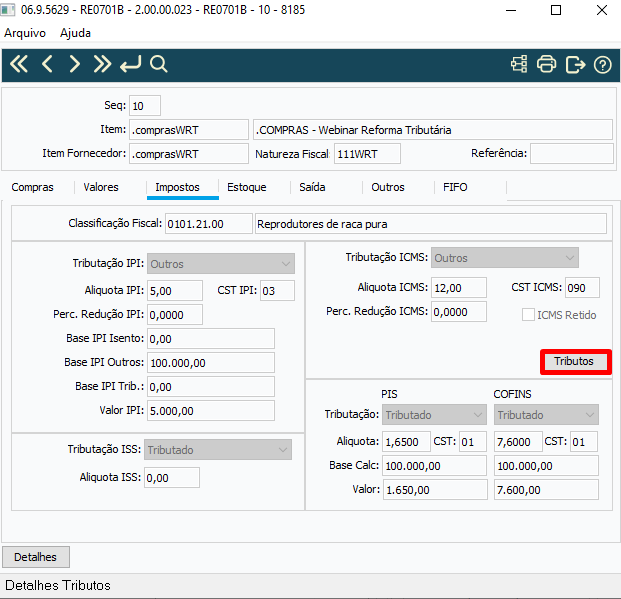Go to first record with double-left arrow
The width and height of the screenshot is (621, 599).
[19, 64]
